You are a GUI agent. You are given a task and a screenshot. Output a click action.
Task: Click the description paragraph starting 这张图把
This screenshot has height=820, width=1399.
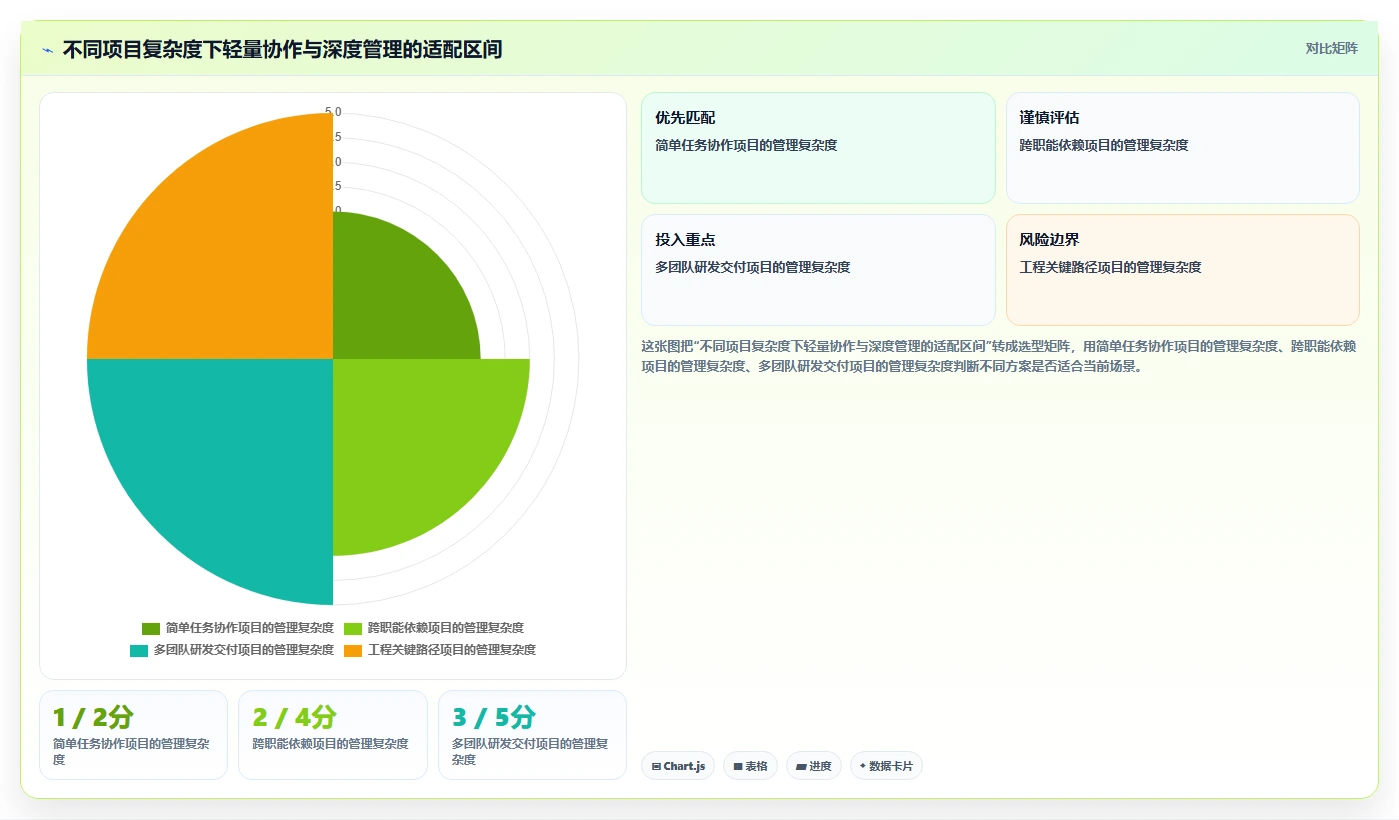998,356
